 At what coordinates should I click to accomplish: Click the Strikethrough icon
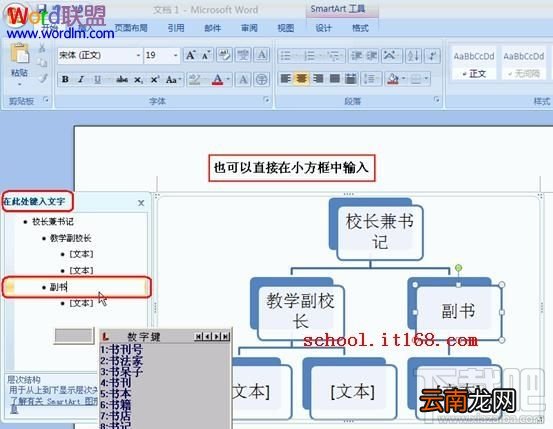click(122, 80)
